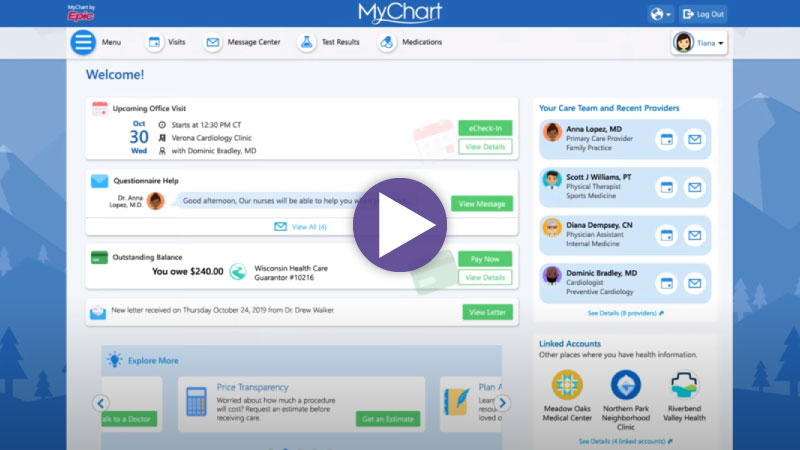Click the Talk to a Doctor button

click(129, 419)
